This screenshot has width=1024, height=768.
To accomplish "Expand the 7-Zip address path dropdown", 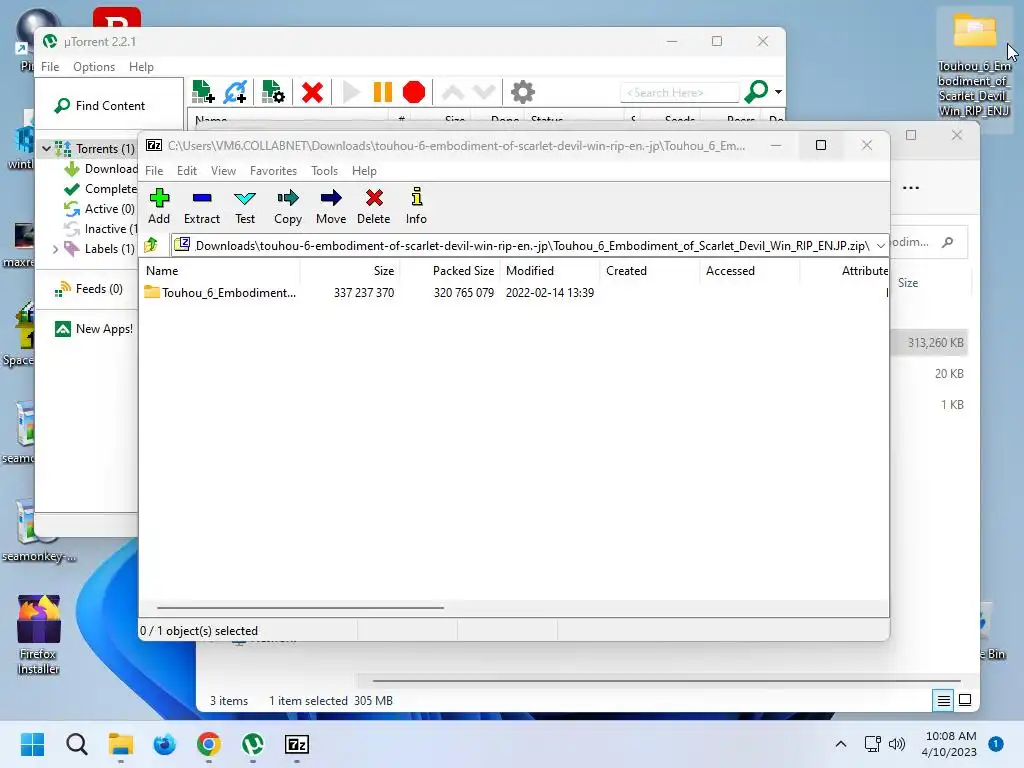I will click(x=880, y=246).
